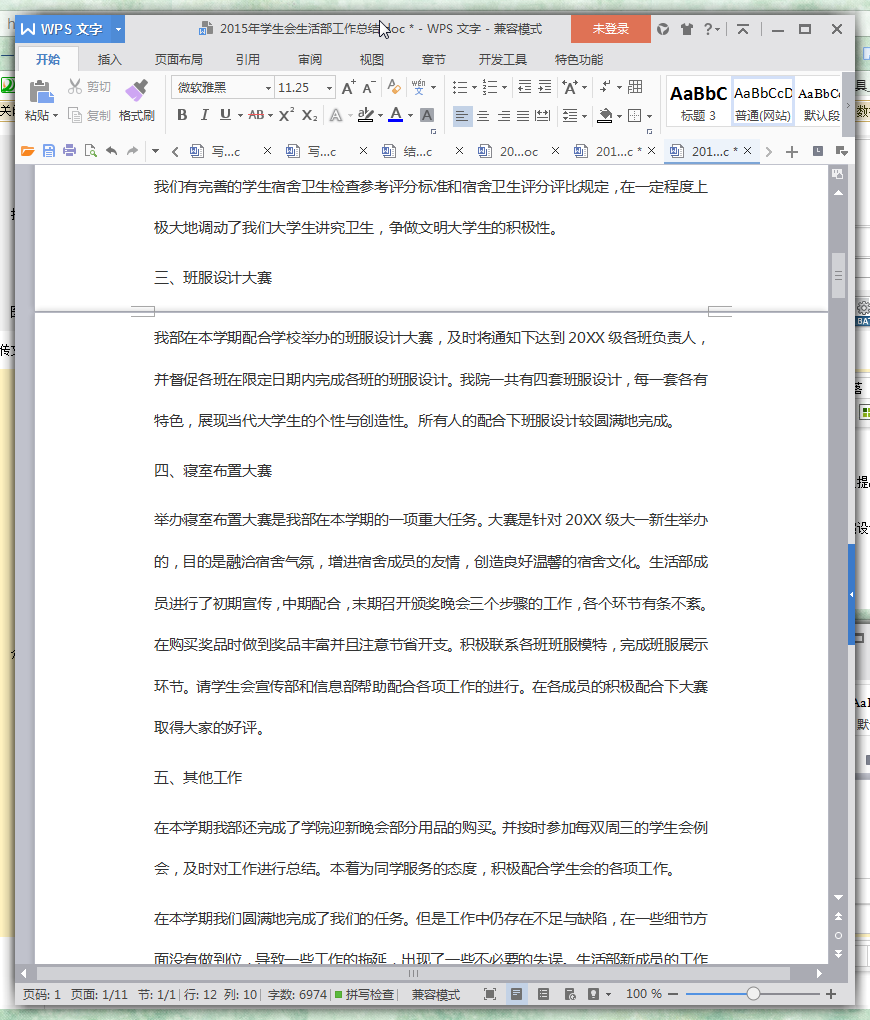
Task: Click the zoom slider handle
Action: 753,994
